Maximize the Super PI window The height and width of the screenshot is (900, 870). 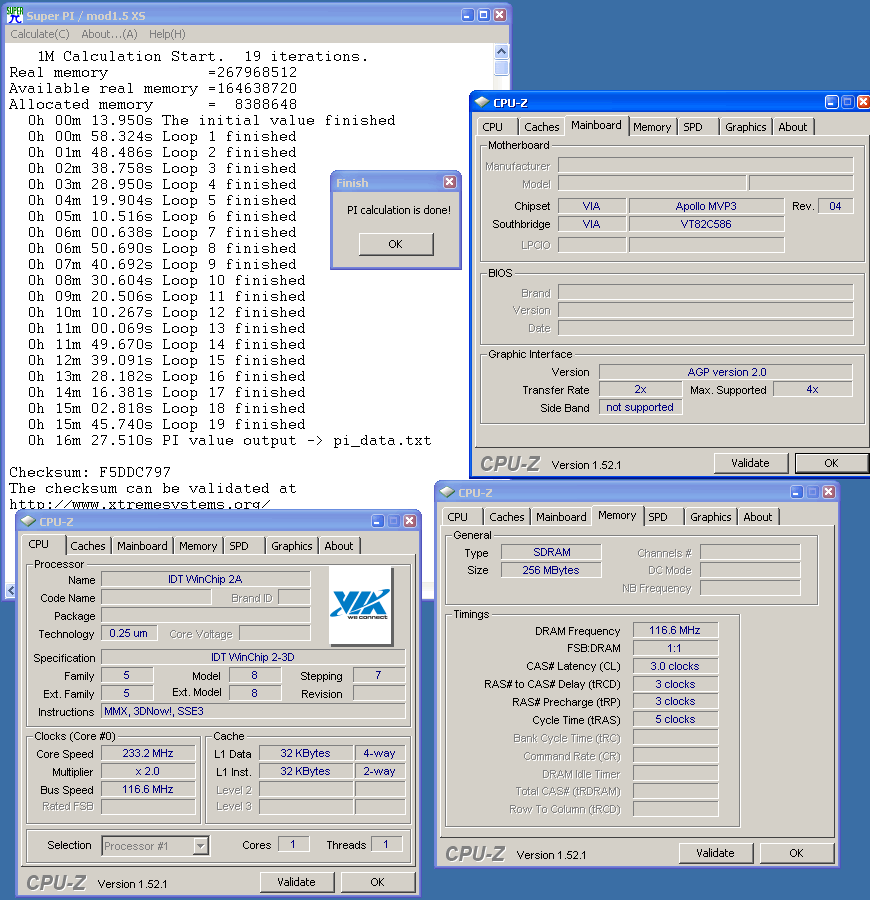click(x=483, y=15)
